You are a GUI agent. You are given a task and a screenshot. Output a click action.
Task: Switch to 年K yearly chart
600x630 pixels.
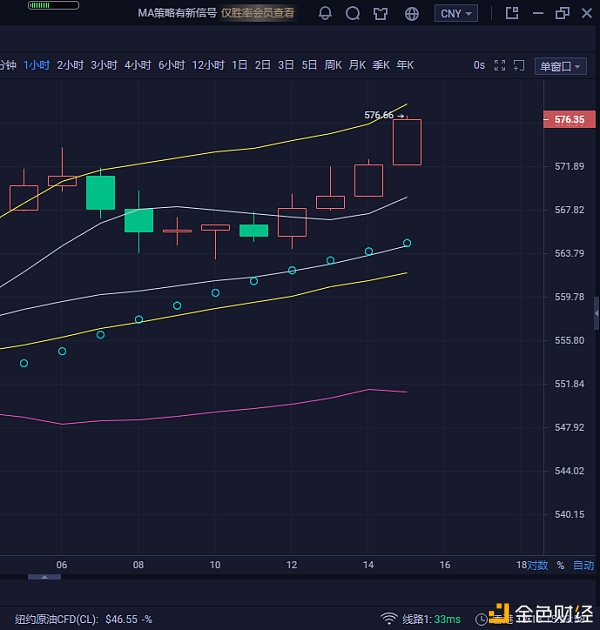click(405, 65)
